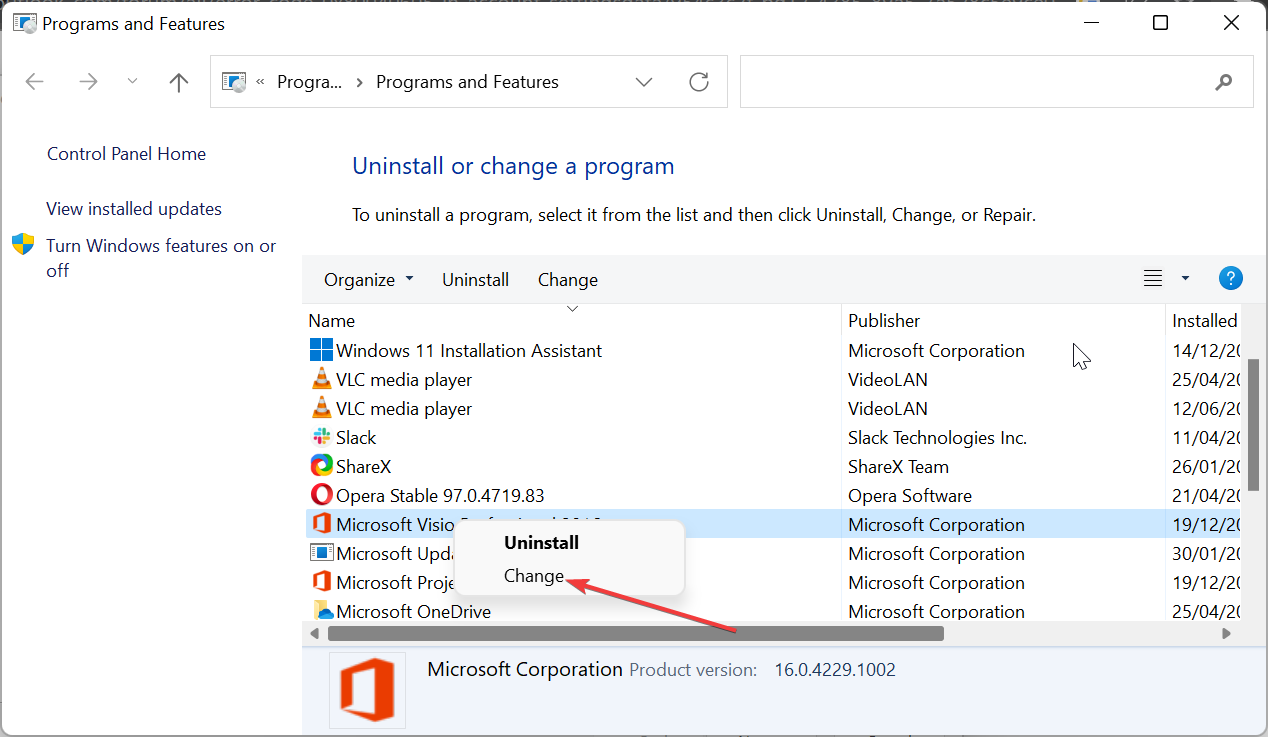Open the view options dropdown arrow
This screenshot has width=1268, height=737.
1185,278
